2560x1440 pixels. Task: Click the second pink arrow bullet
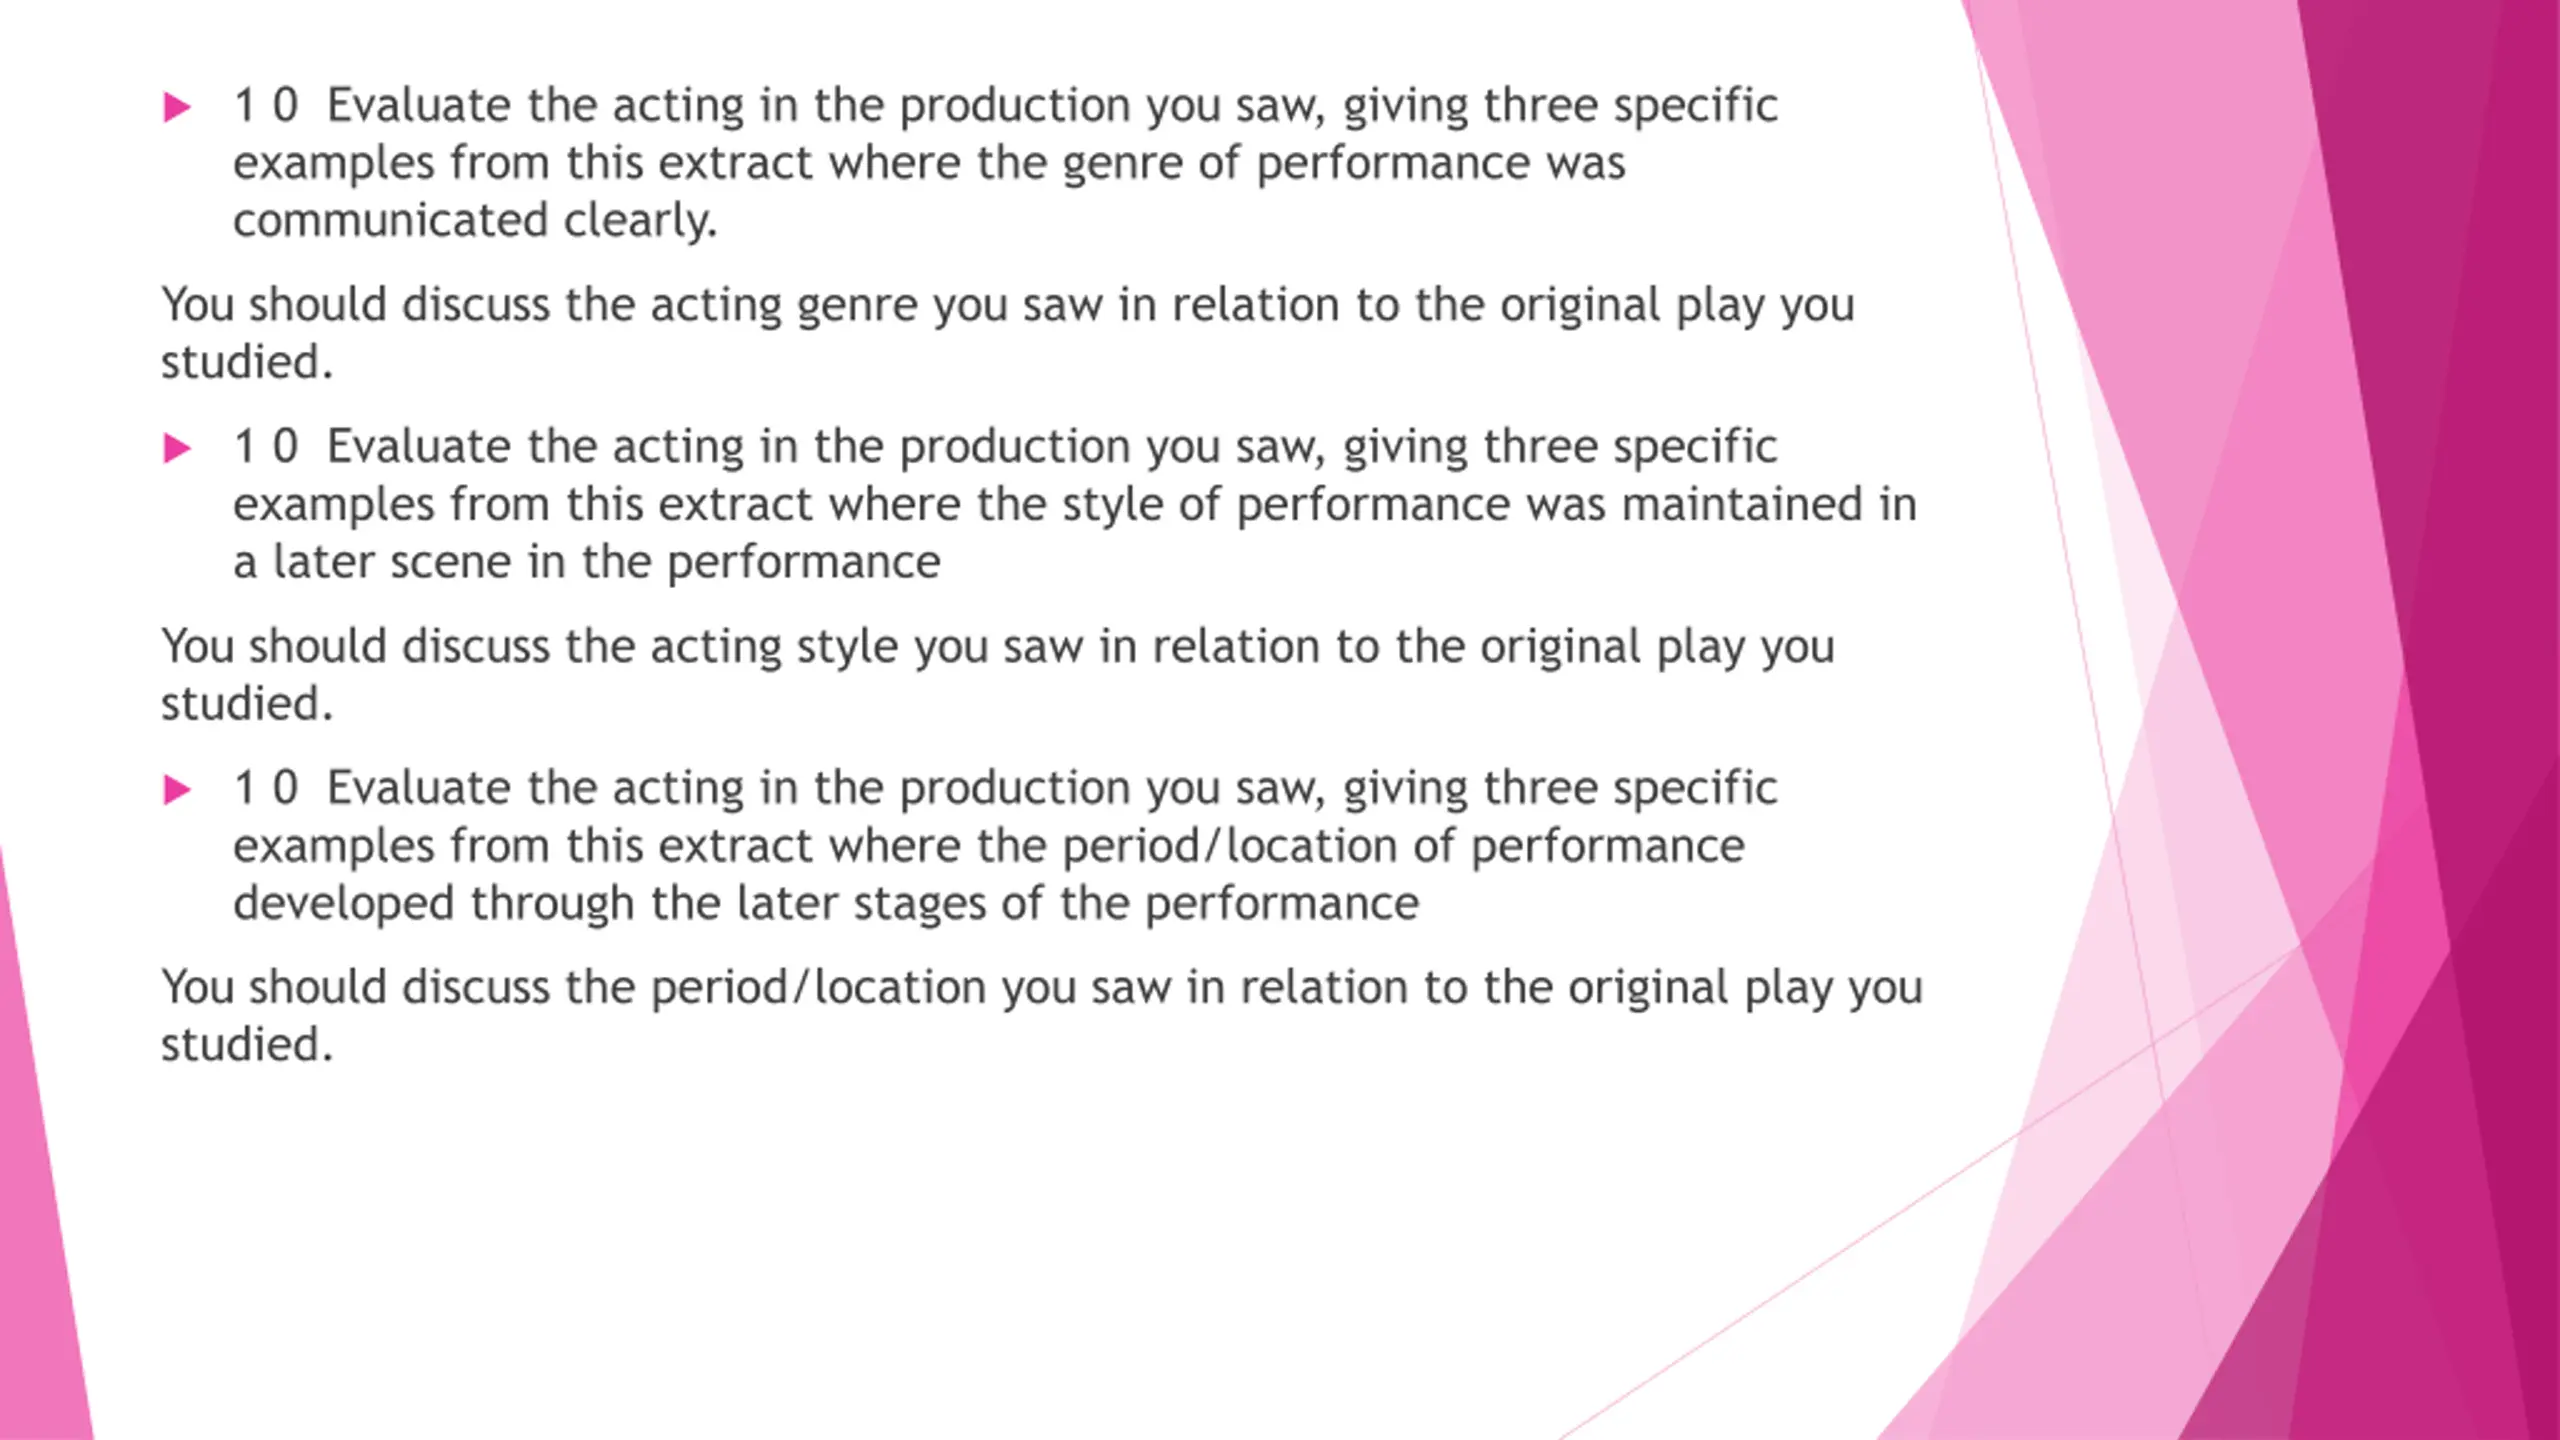click(177, 449)
